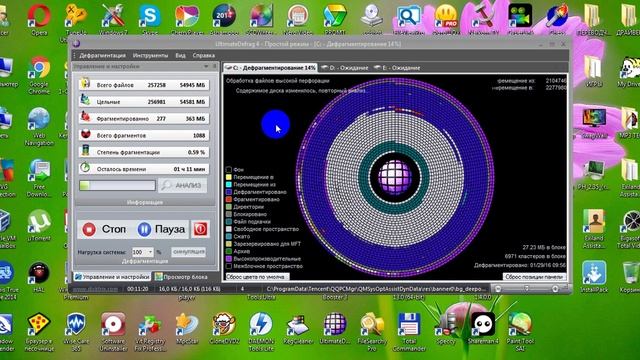Select the Просмотр блока bottom tab
Image resolution: width=640 pixels, height=360 pixels.
tap(181, 277)
